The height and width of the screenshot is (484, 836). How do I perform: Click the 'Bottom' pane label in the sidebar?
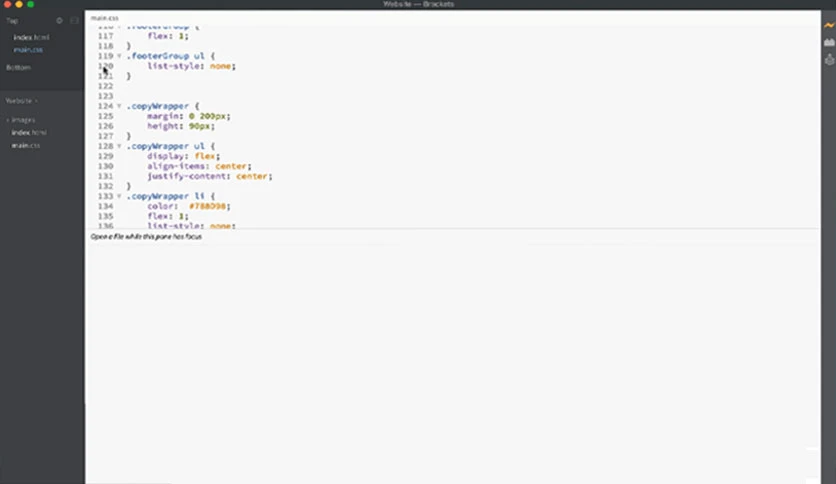click(x=18, y=68)
